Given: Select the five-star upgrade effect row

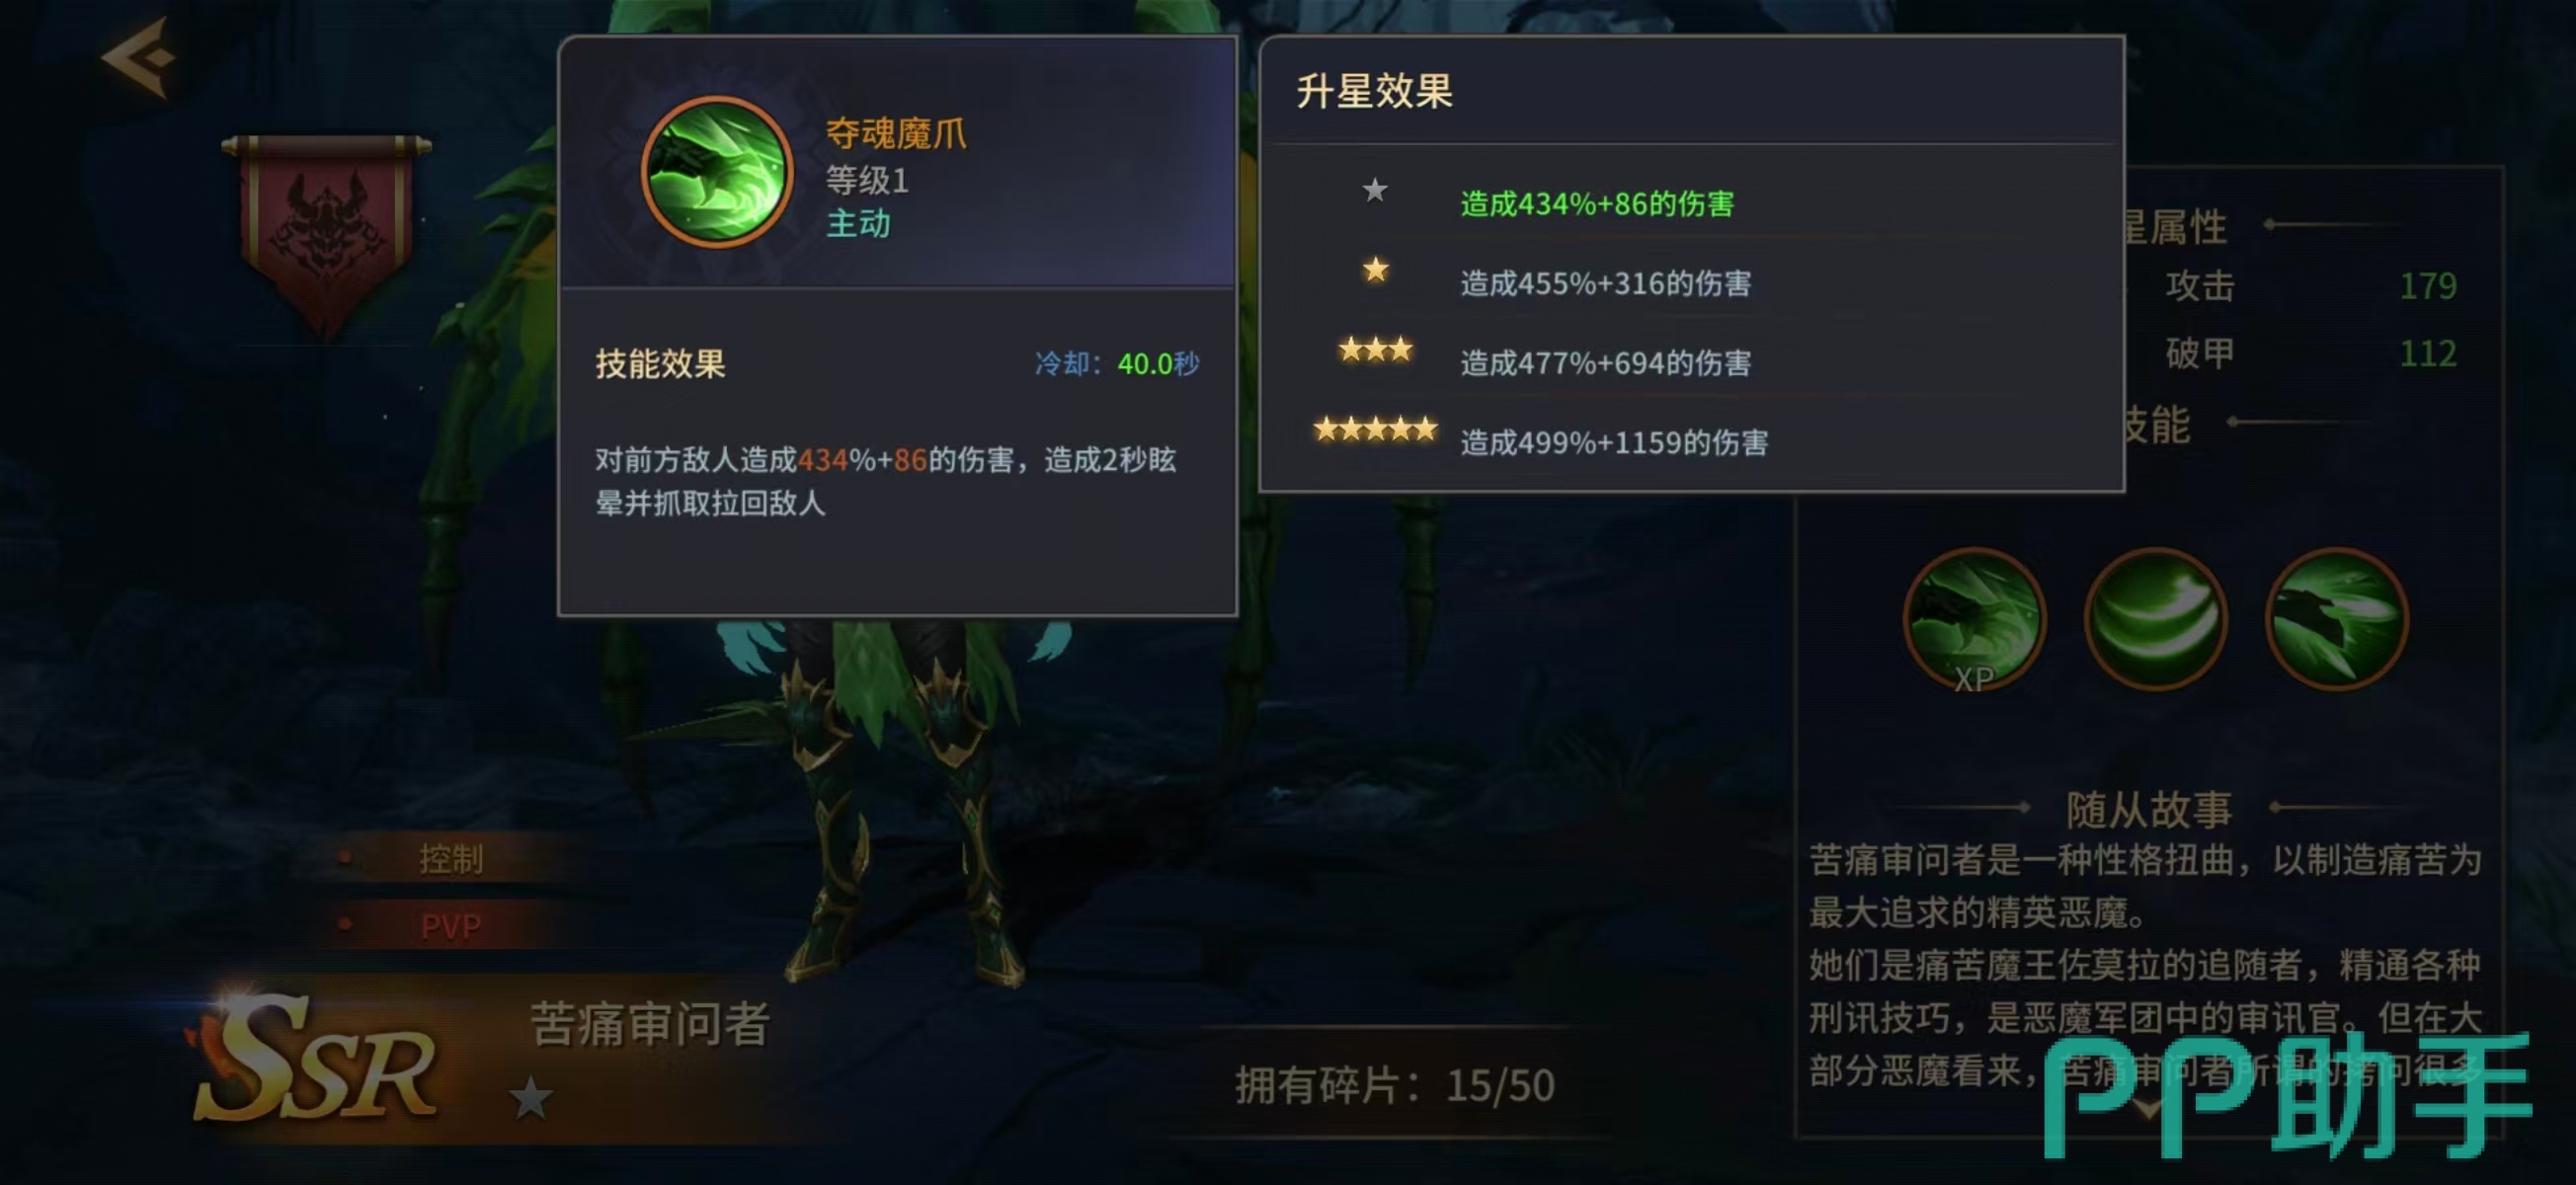Looking at the screenshot, I should point(1690,438).
